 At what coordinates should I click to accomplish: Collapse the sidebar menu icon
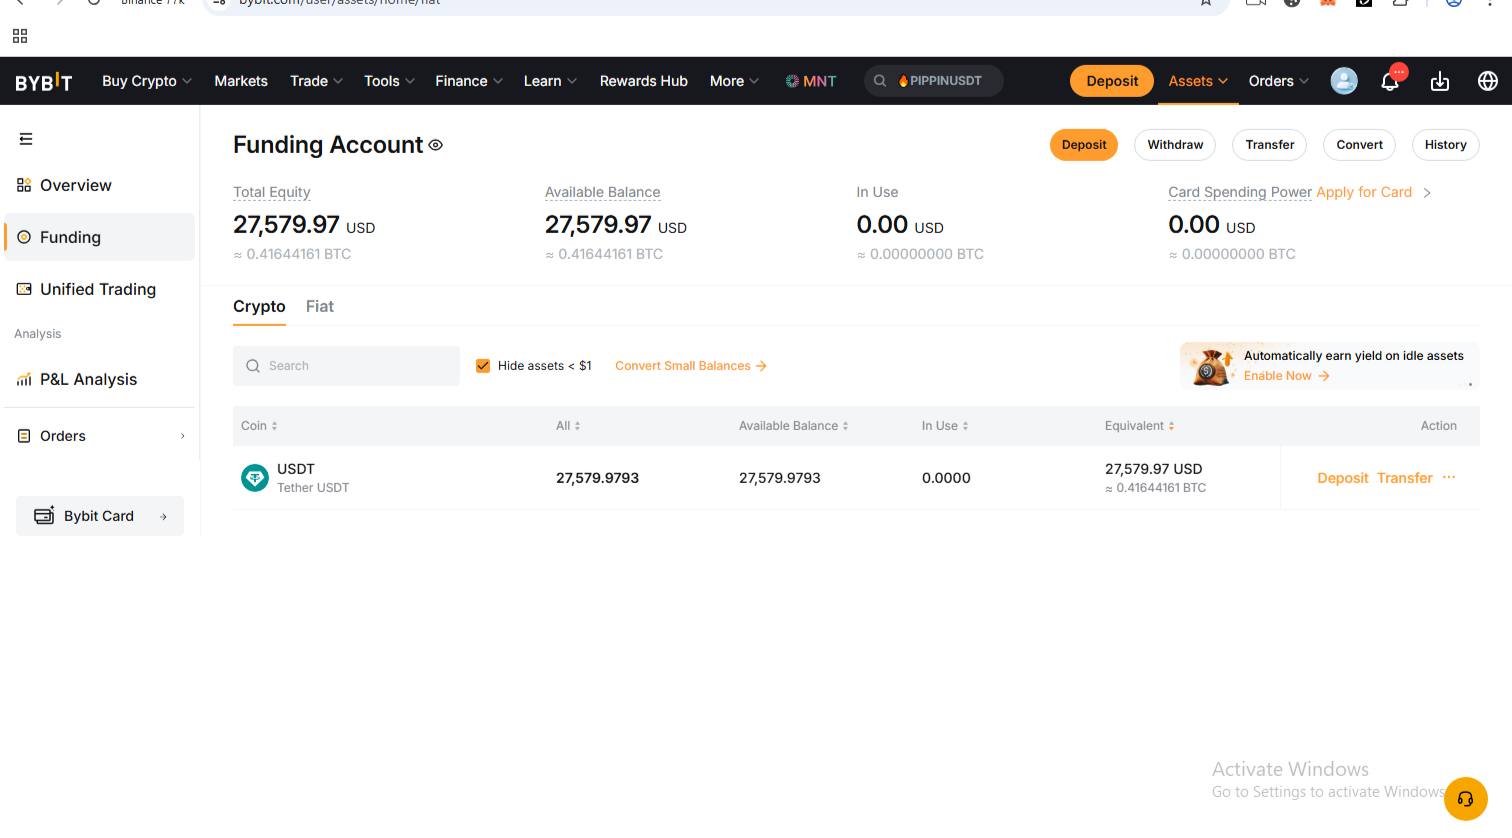coord(26,139)
